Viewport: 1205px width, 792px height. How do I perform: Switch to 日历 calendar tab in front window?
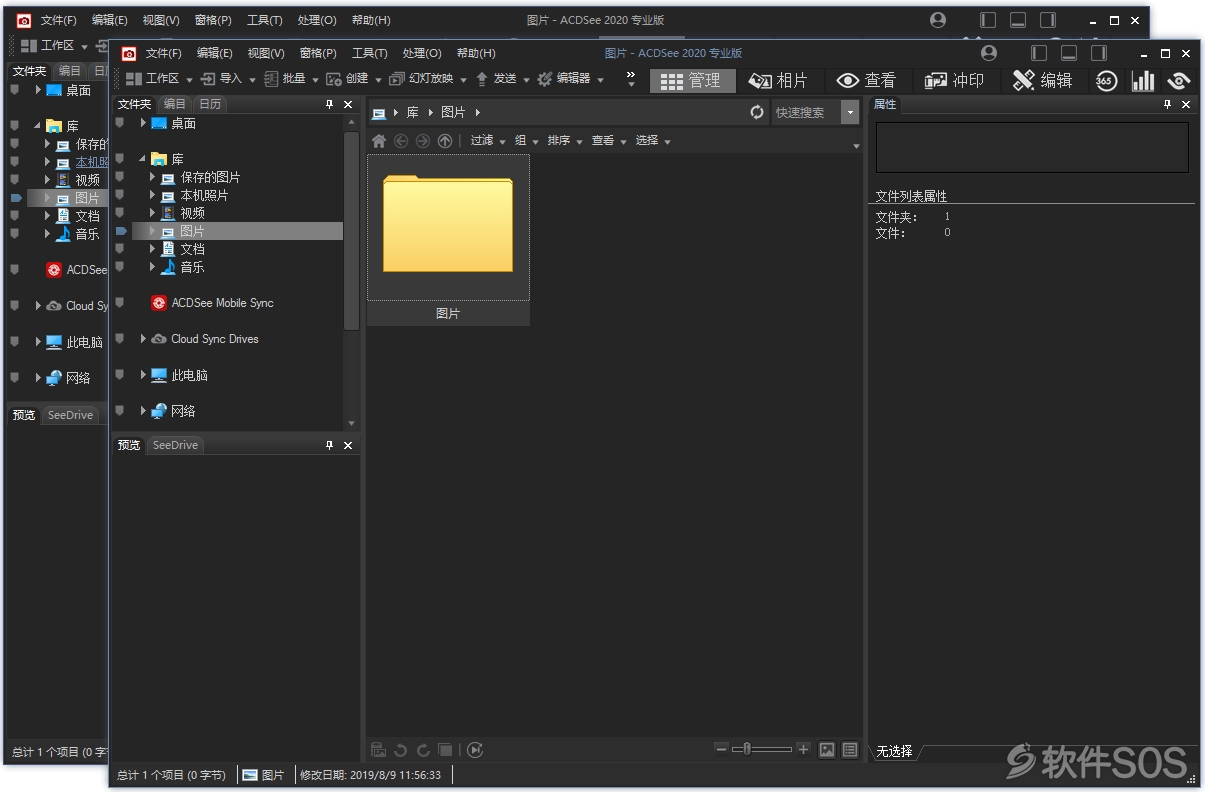[210, 104]
